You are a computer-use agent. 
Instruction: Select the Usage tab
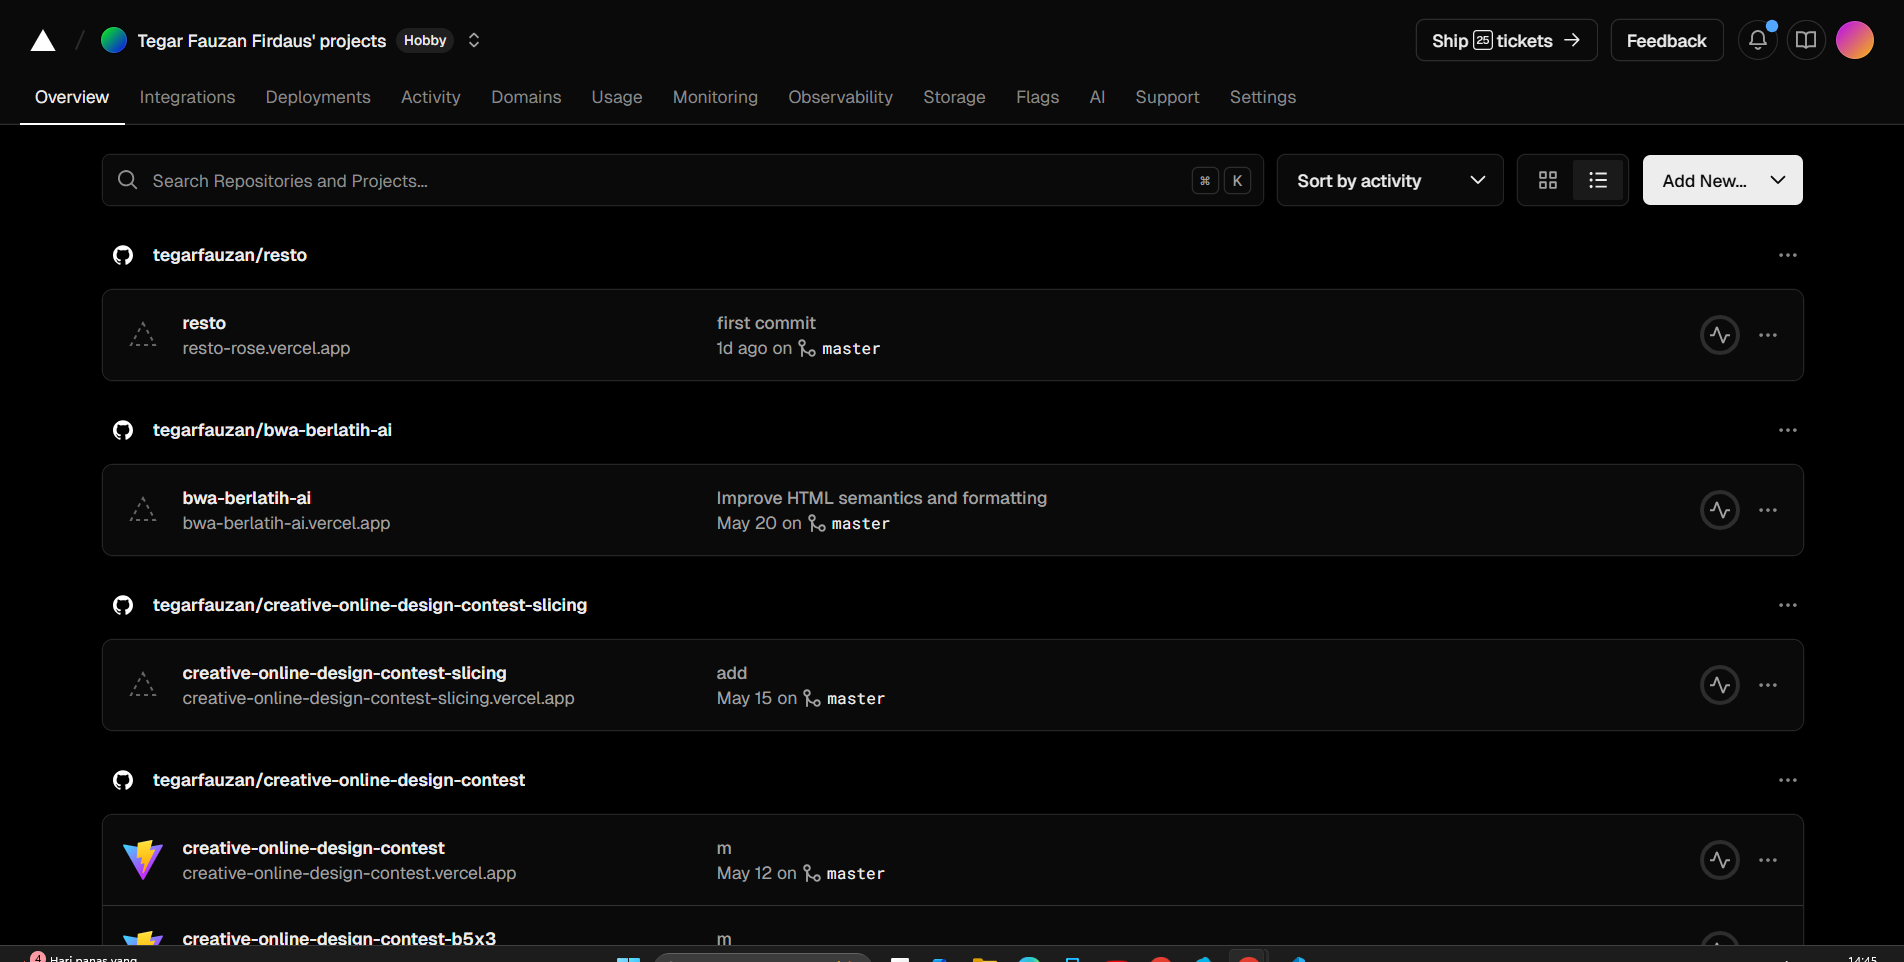617,97
